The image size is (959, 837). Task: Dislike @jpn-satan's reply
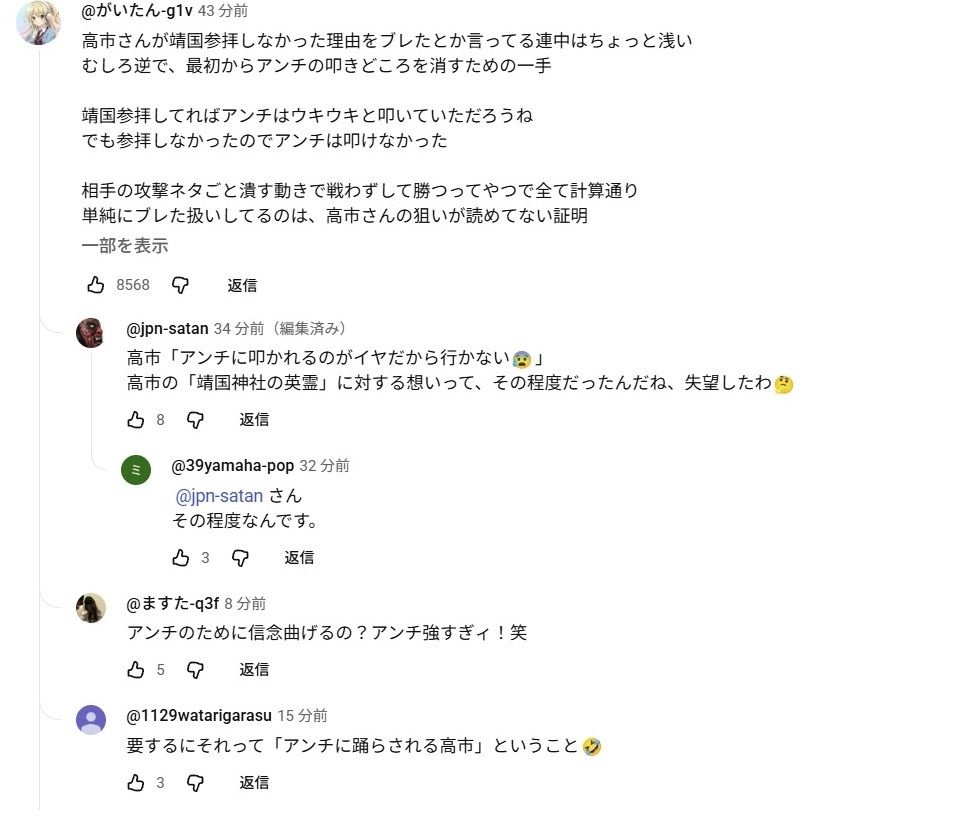pos(196,420)
